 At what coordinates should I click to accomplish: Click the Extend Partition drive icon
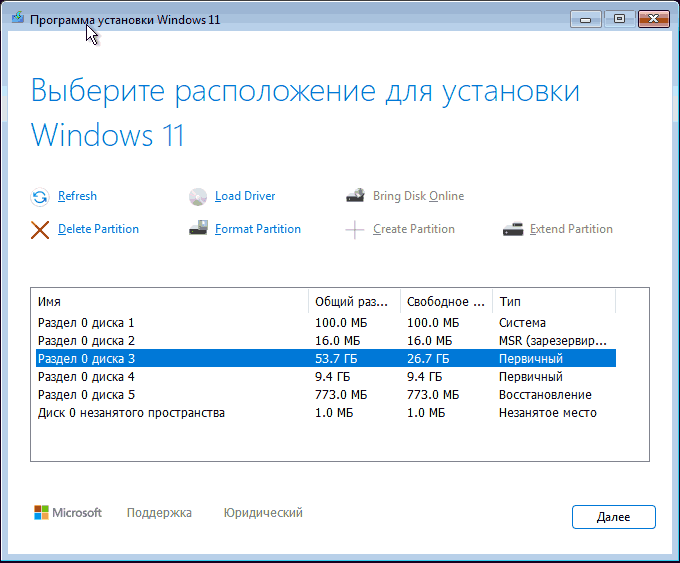coord(513,229)
